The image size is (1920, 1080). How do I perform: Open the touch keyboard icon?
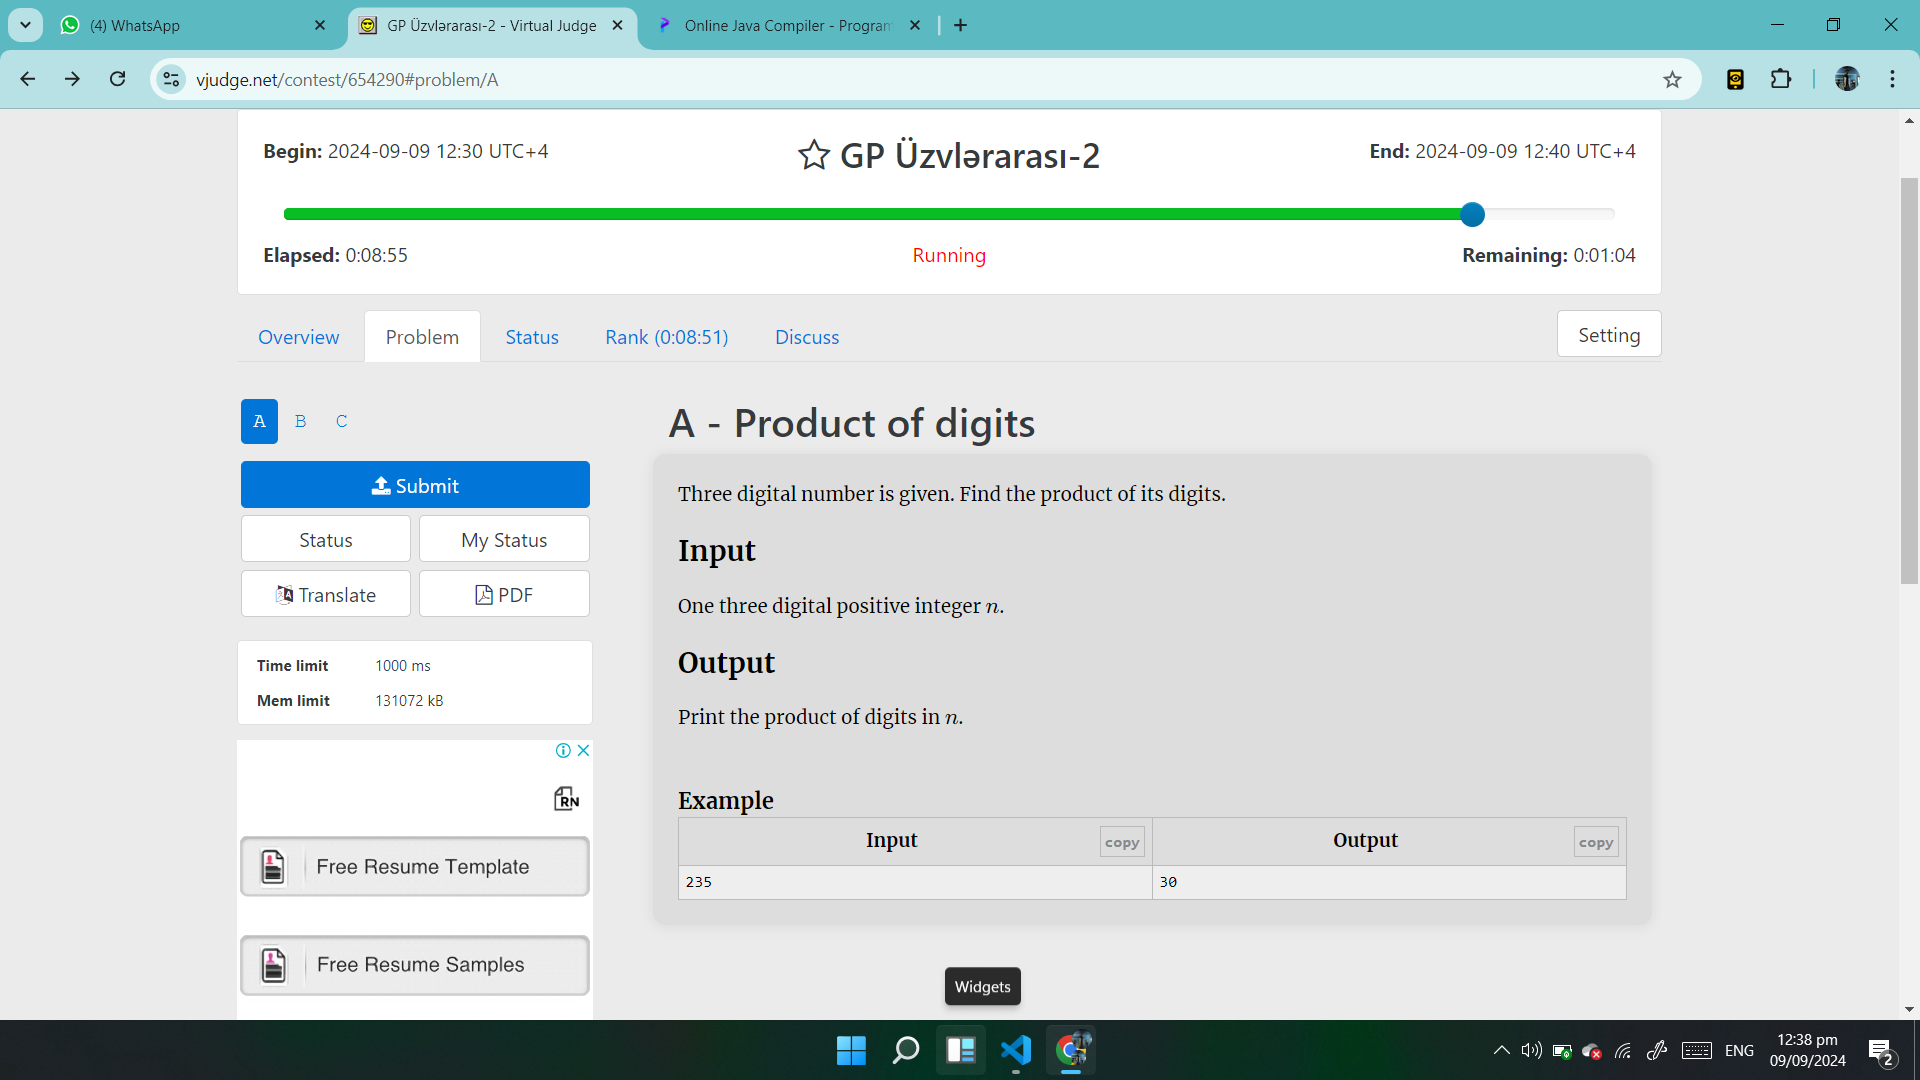pyautogui.click(x=1697, y=1050)
